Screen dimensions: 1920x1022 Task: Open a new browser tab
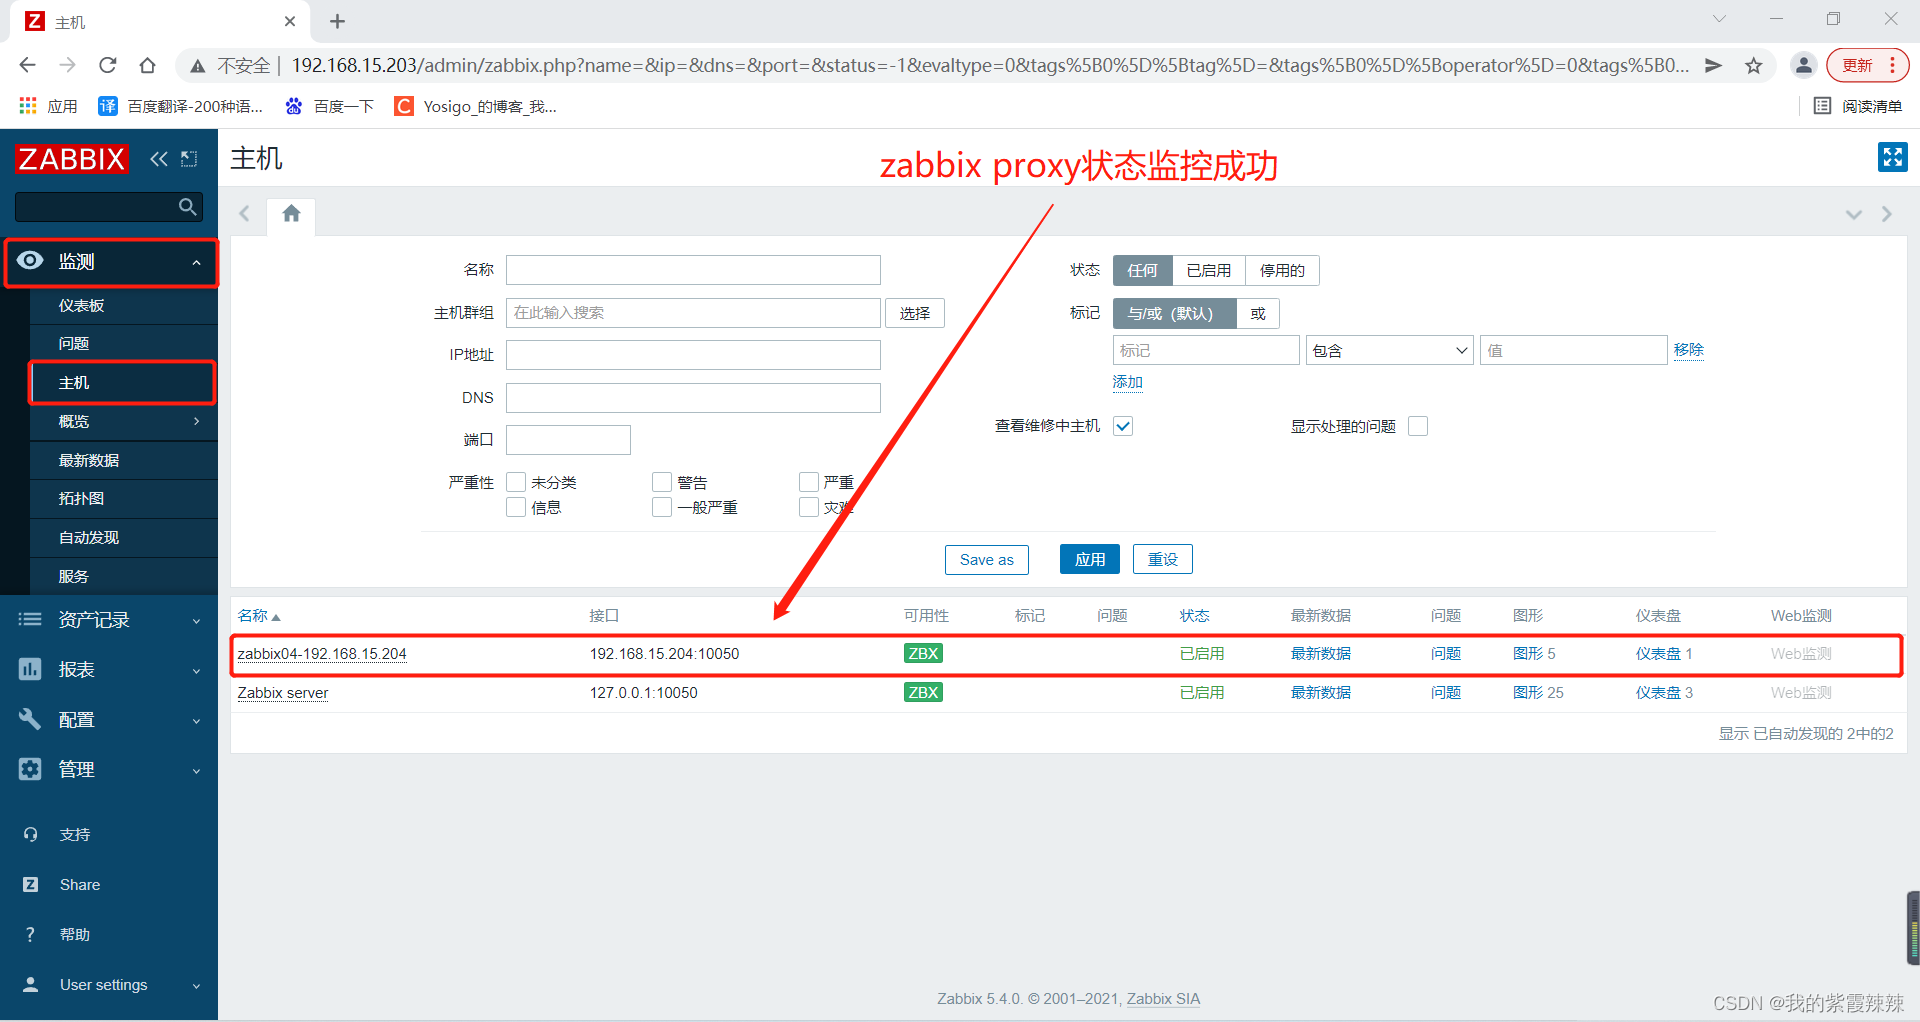337,21
